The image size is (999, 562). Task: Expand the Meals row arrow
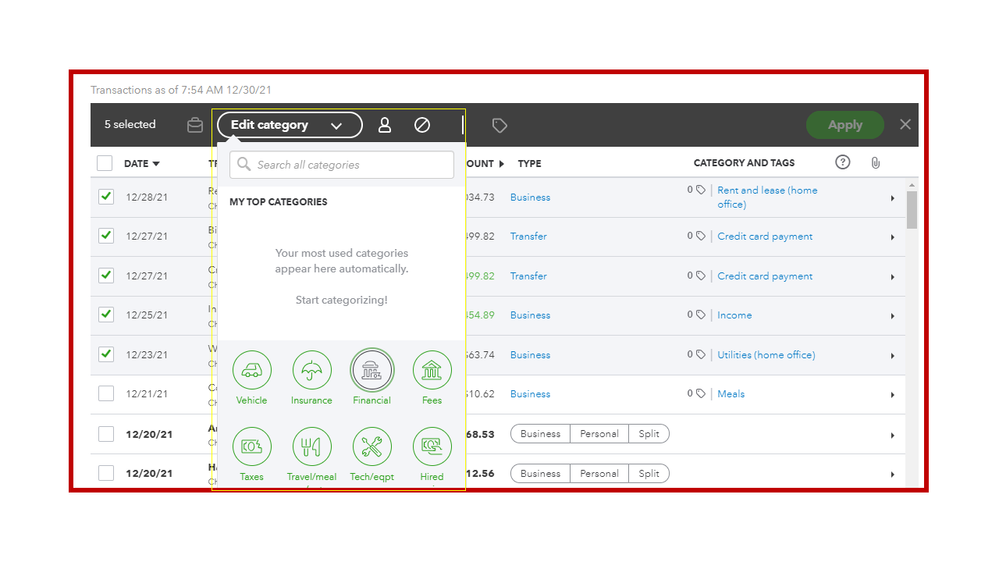pyautogui.click(x=893, y=395)
